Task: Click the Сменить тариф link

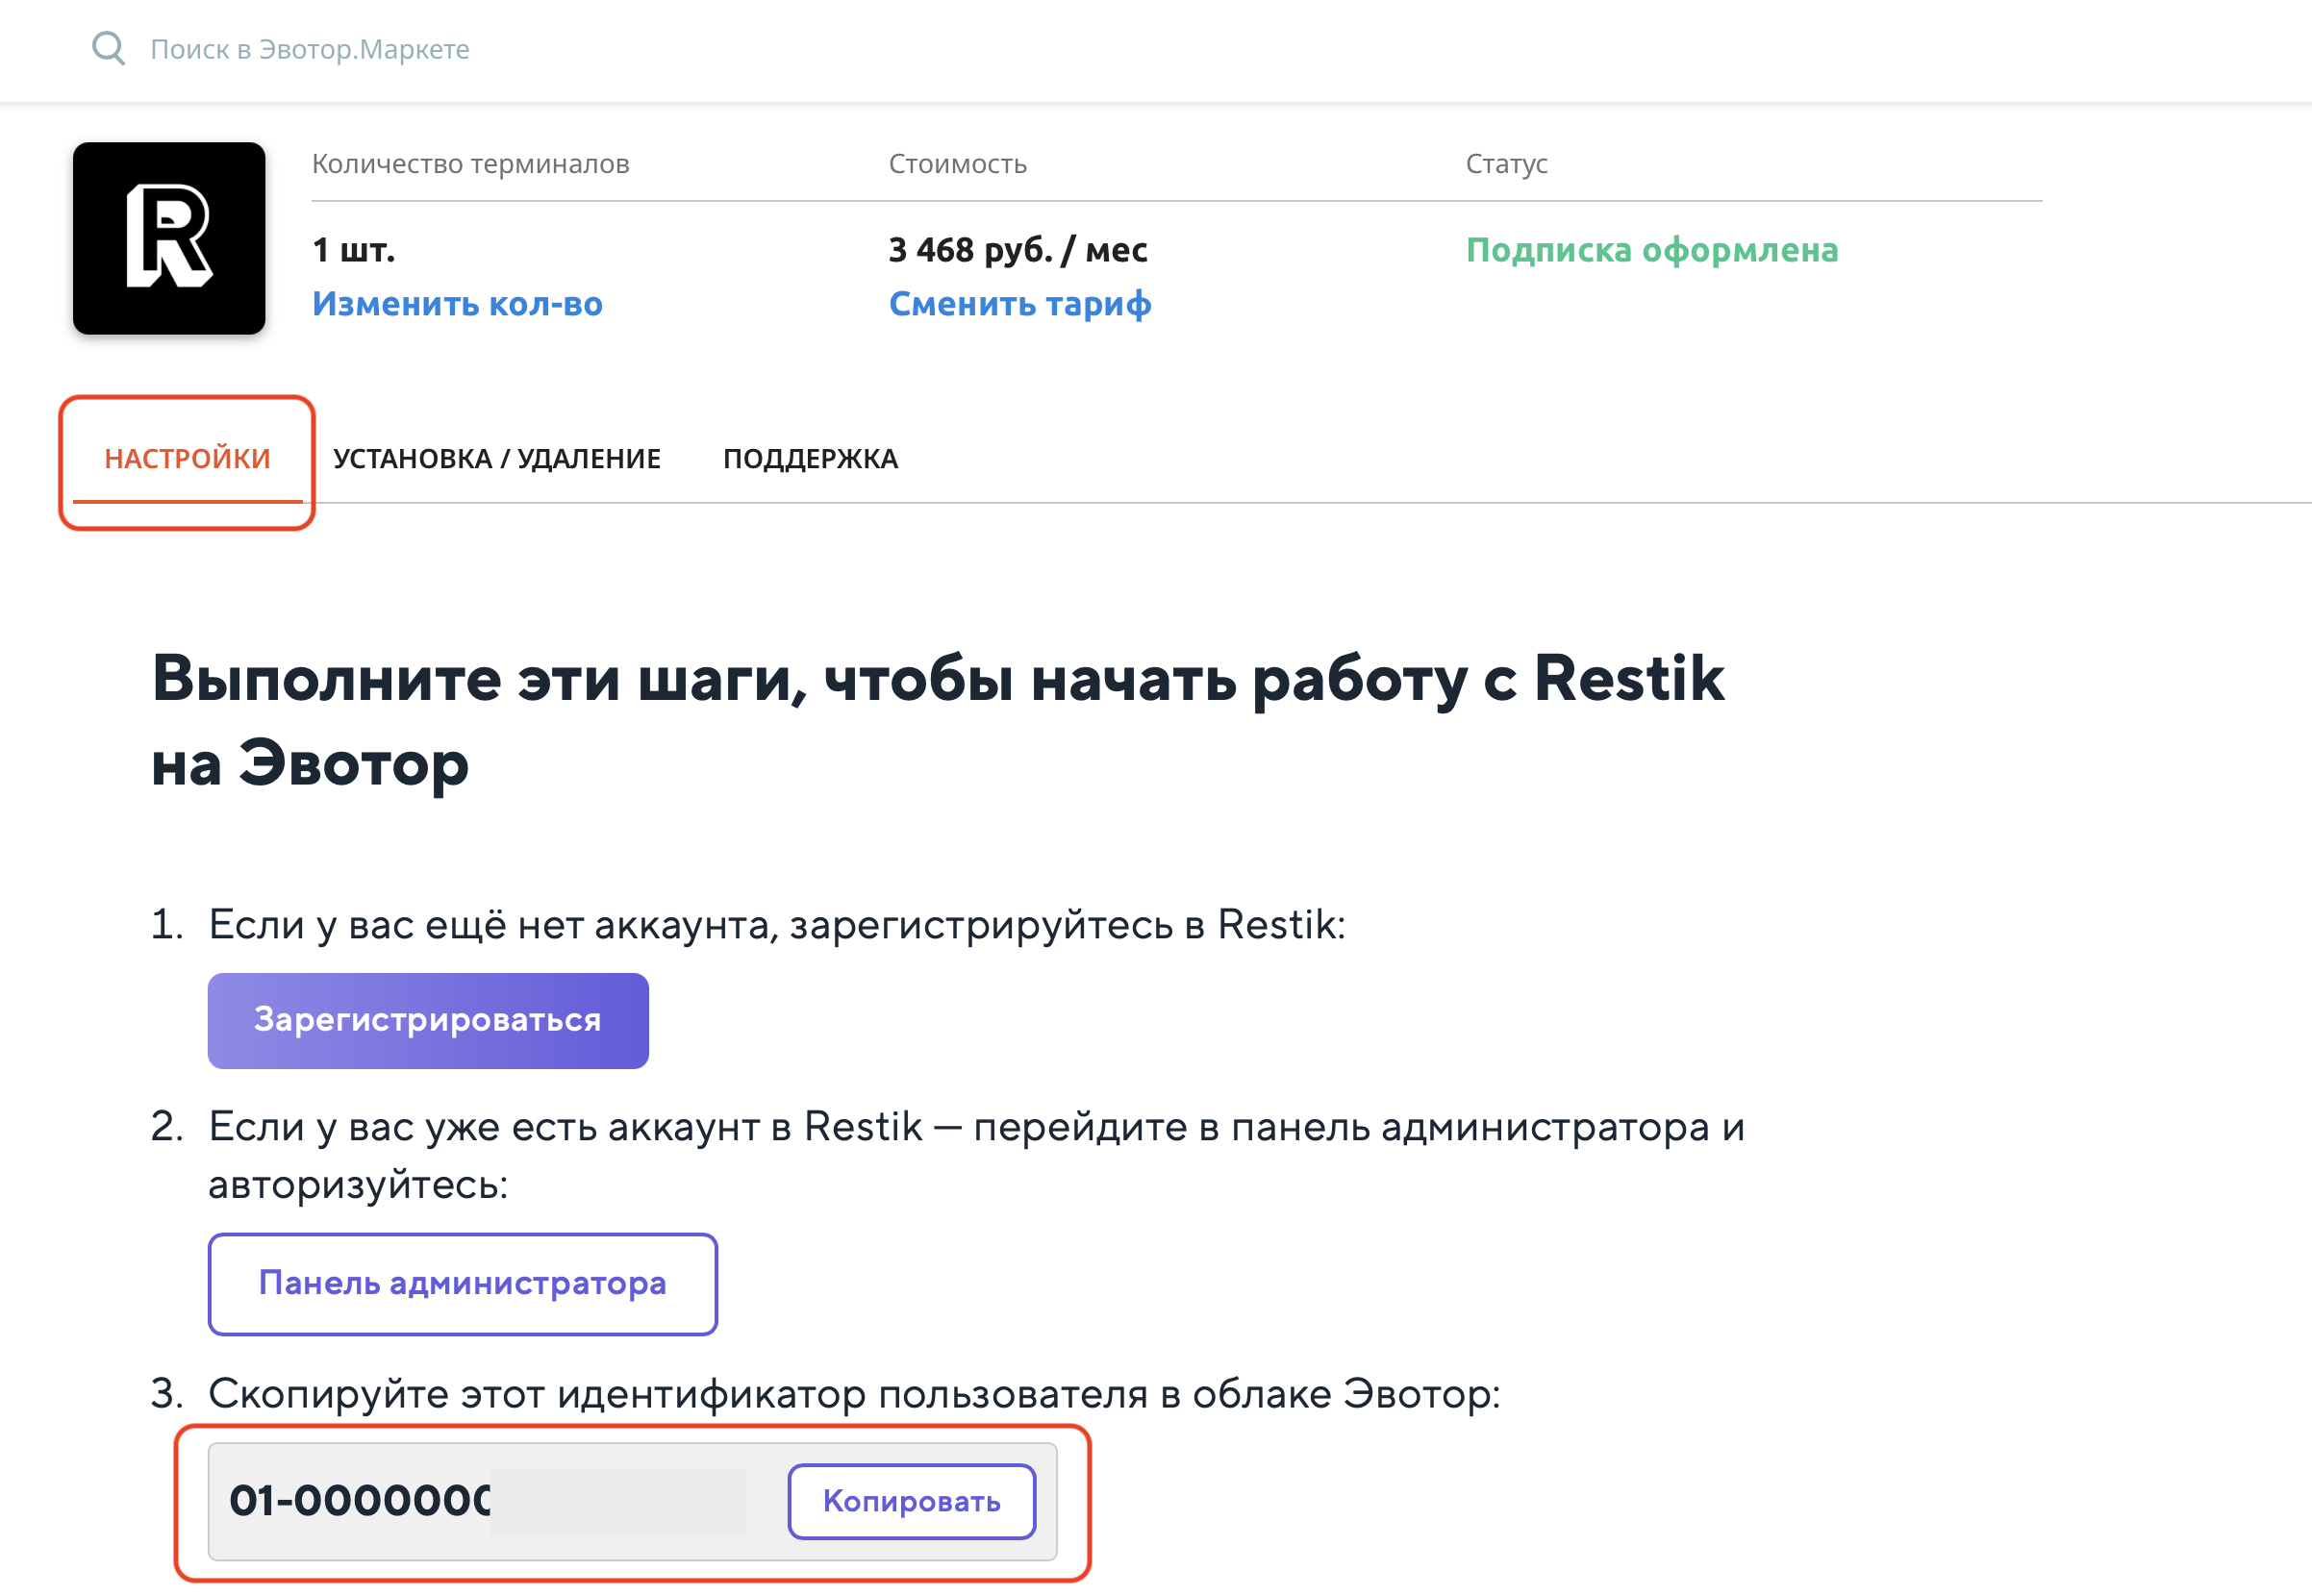Action: (1019, 303)
